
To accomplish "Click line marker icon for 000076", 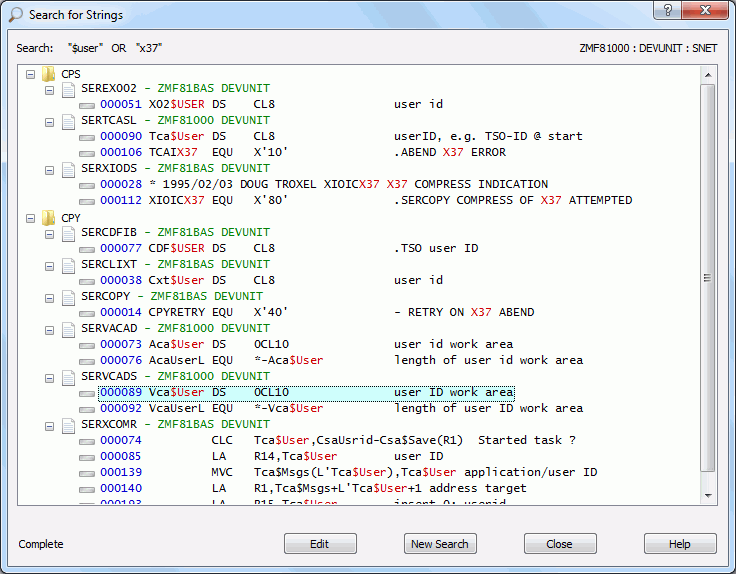I will click(x=87, y=361).
